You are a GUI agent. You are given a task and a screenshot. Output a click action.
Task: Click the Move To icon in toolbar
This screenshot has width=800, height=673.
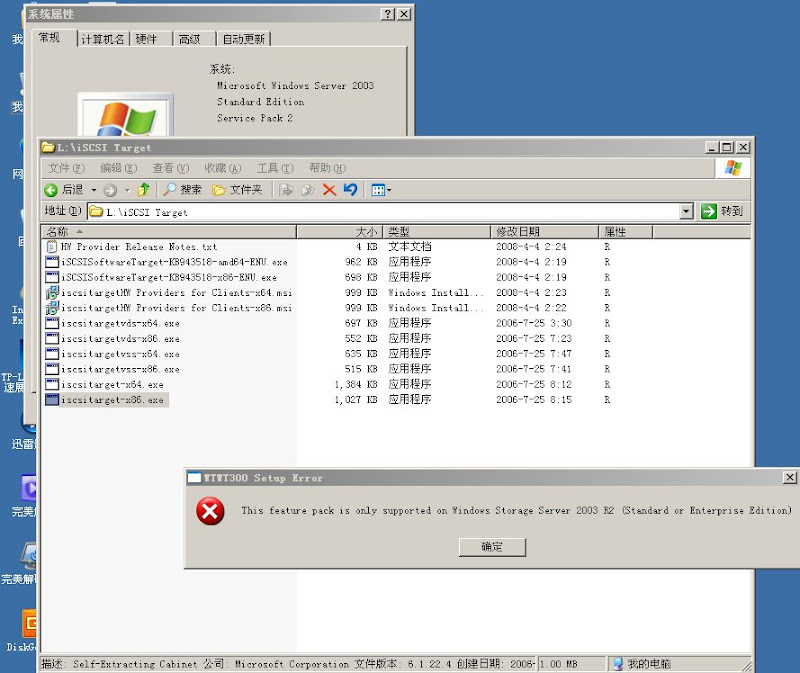[x=286, y=190]
